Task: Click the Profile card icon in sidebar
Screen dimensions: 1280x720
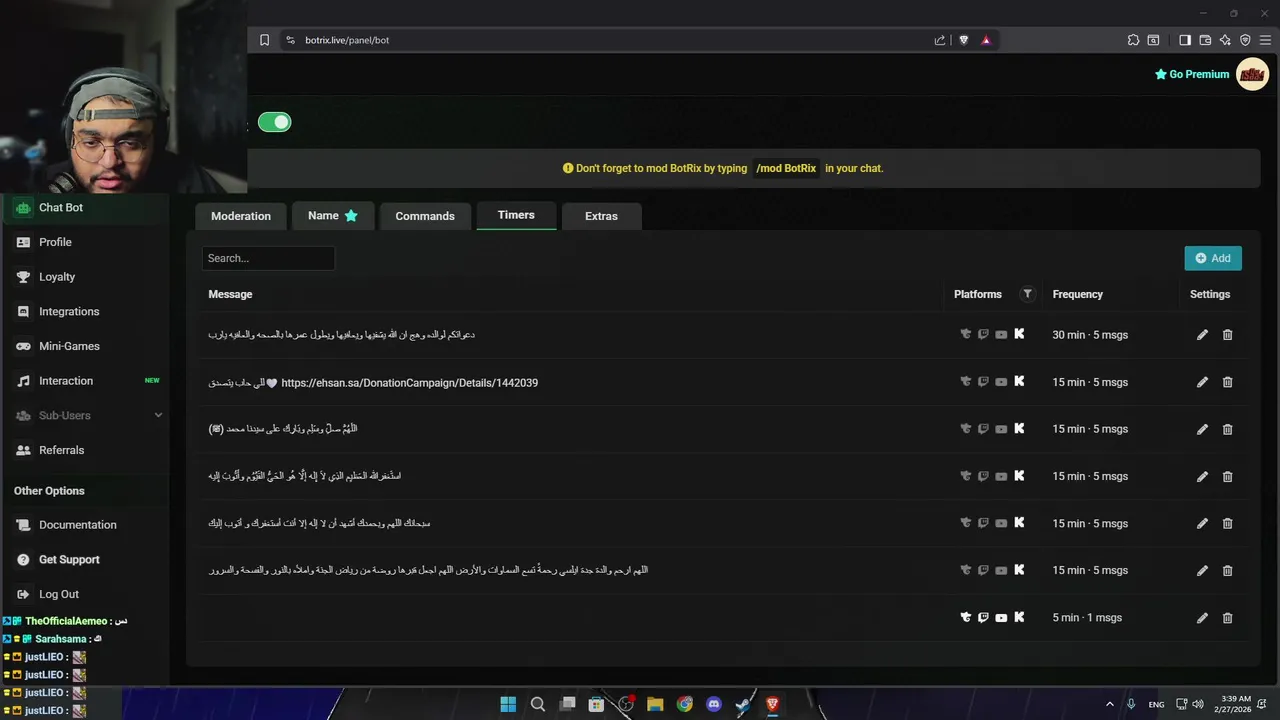Action: click(x=23, y=242)
